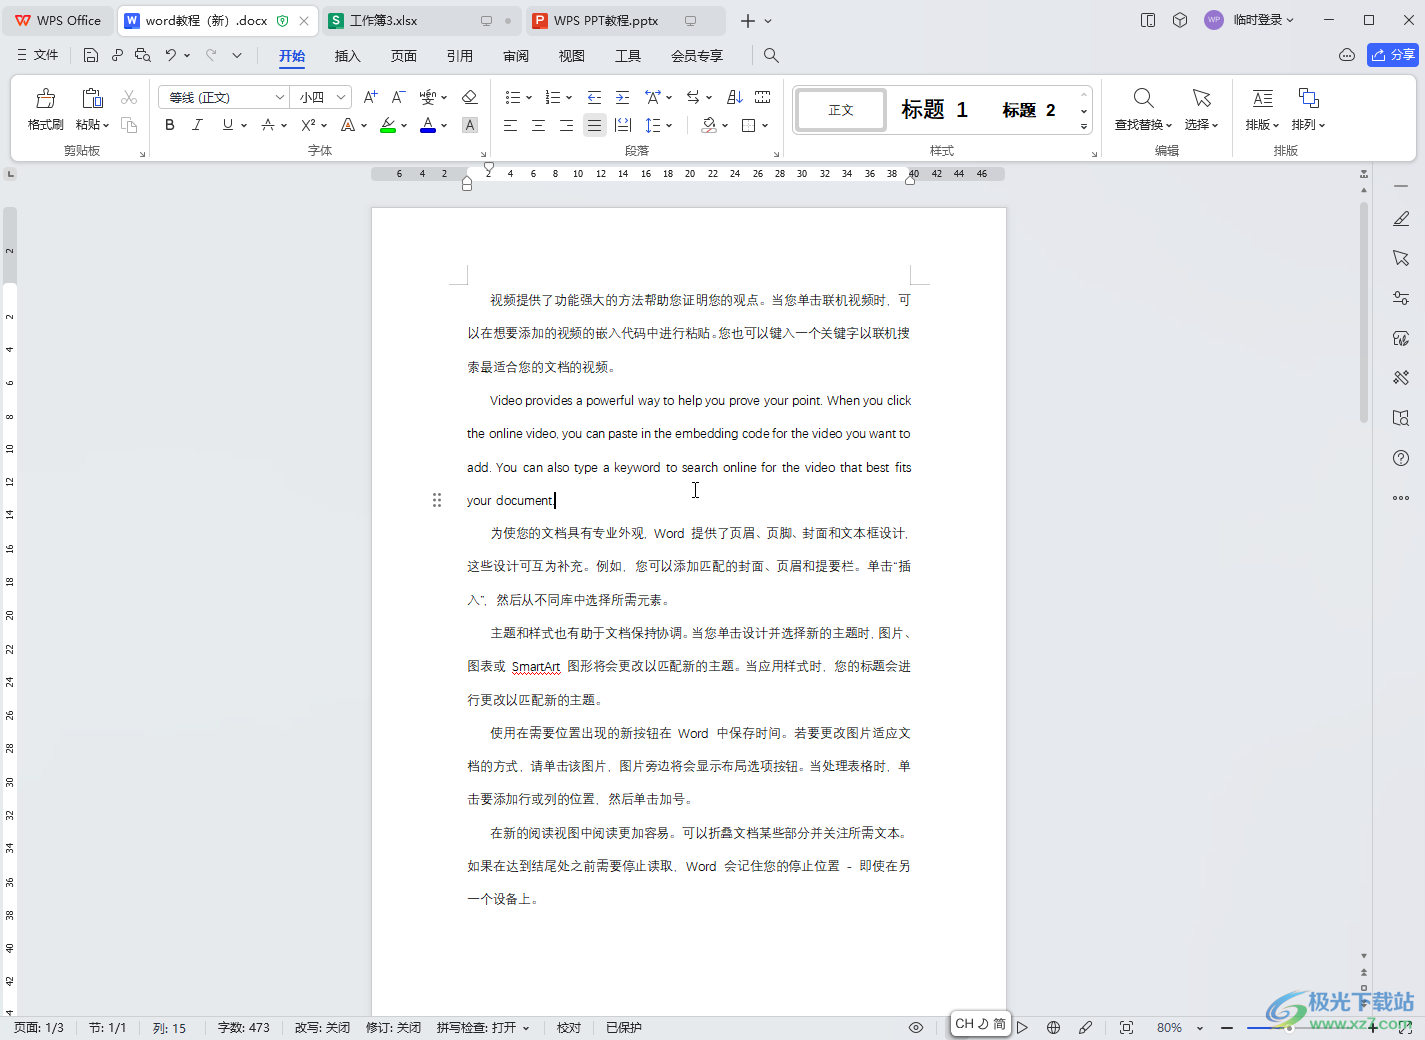Screen dimensions: 1425x1040
Task: Expand the bullet list dropdown arrow
Action: tap(529, 98)
